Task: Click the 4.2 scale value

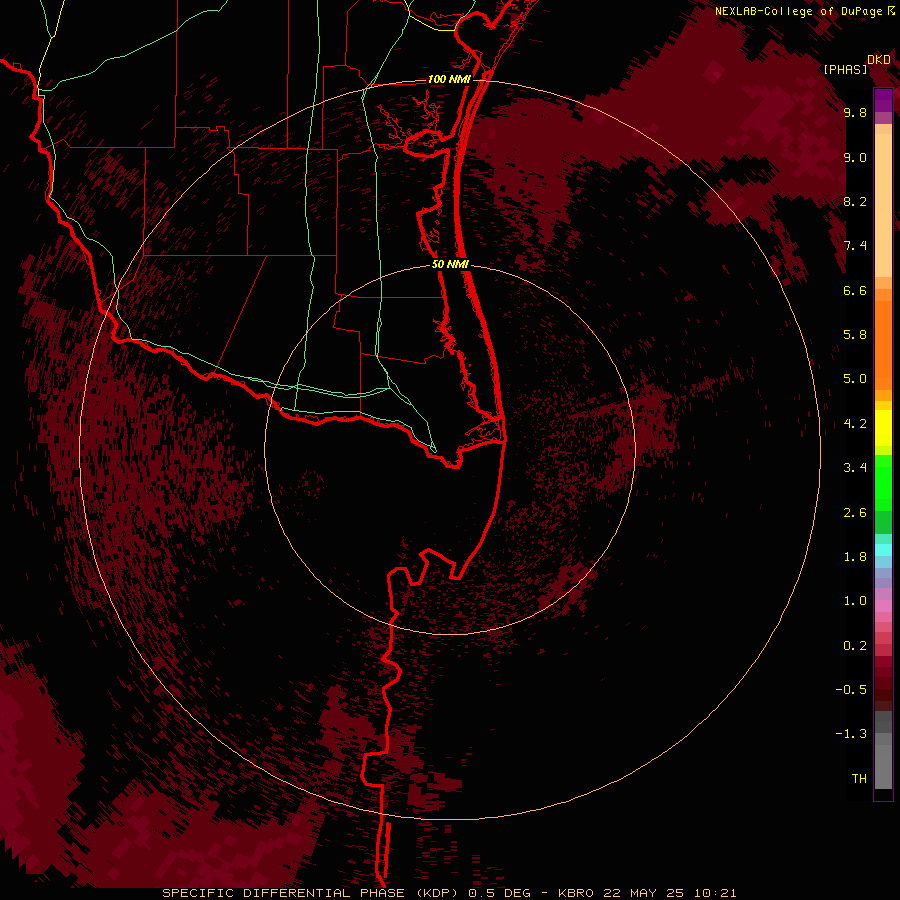Action: click(x=855, y=424)
